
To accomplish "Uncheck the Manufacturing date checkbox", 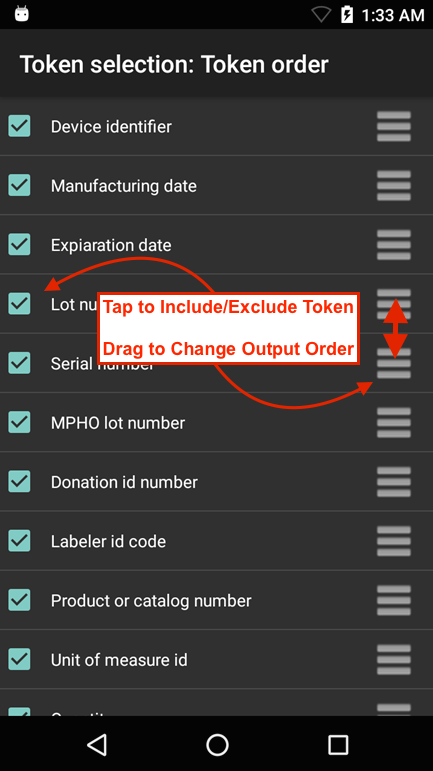I will pyautogui.click(x=19, y=185).
